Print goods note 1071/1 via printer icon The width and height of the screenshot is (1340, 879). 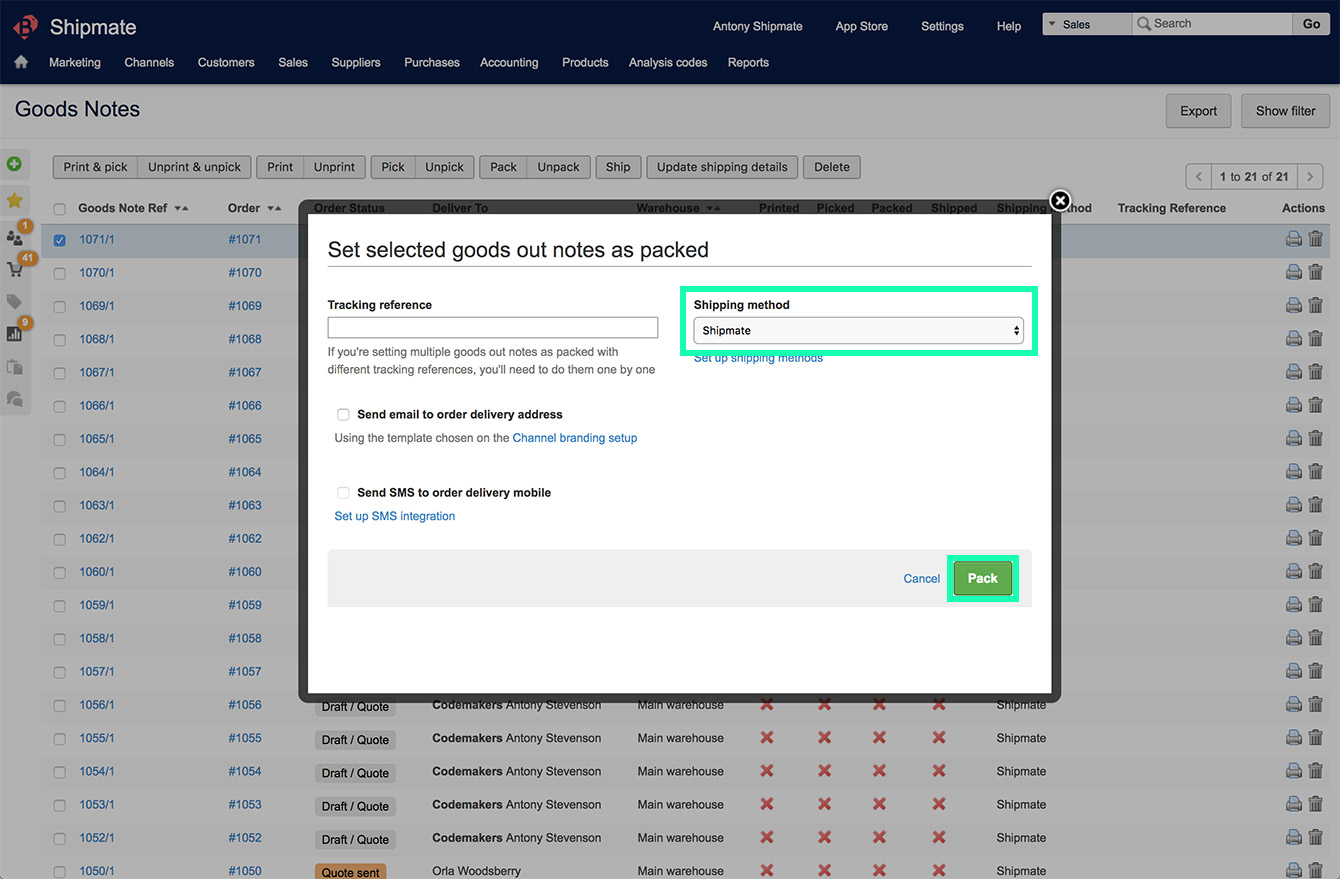point(1293,239)
